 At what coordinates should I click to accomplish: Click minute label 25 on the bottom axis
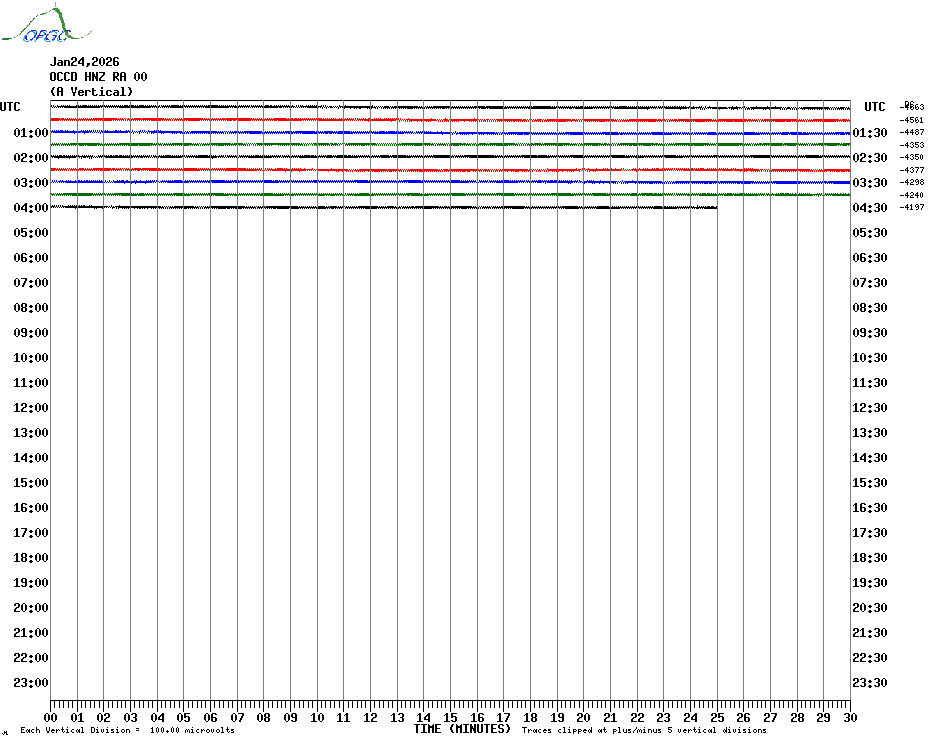pyautogui.click(x=717, y=717)
